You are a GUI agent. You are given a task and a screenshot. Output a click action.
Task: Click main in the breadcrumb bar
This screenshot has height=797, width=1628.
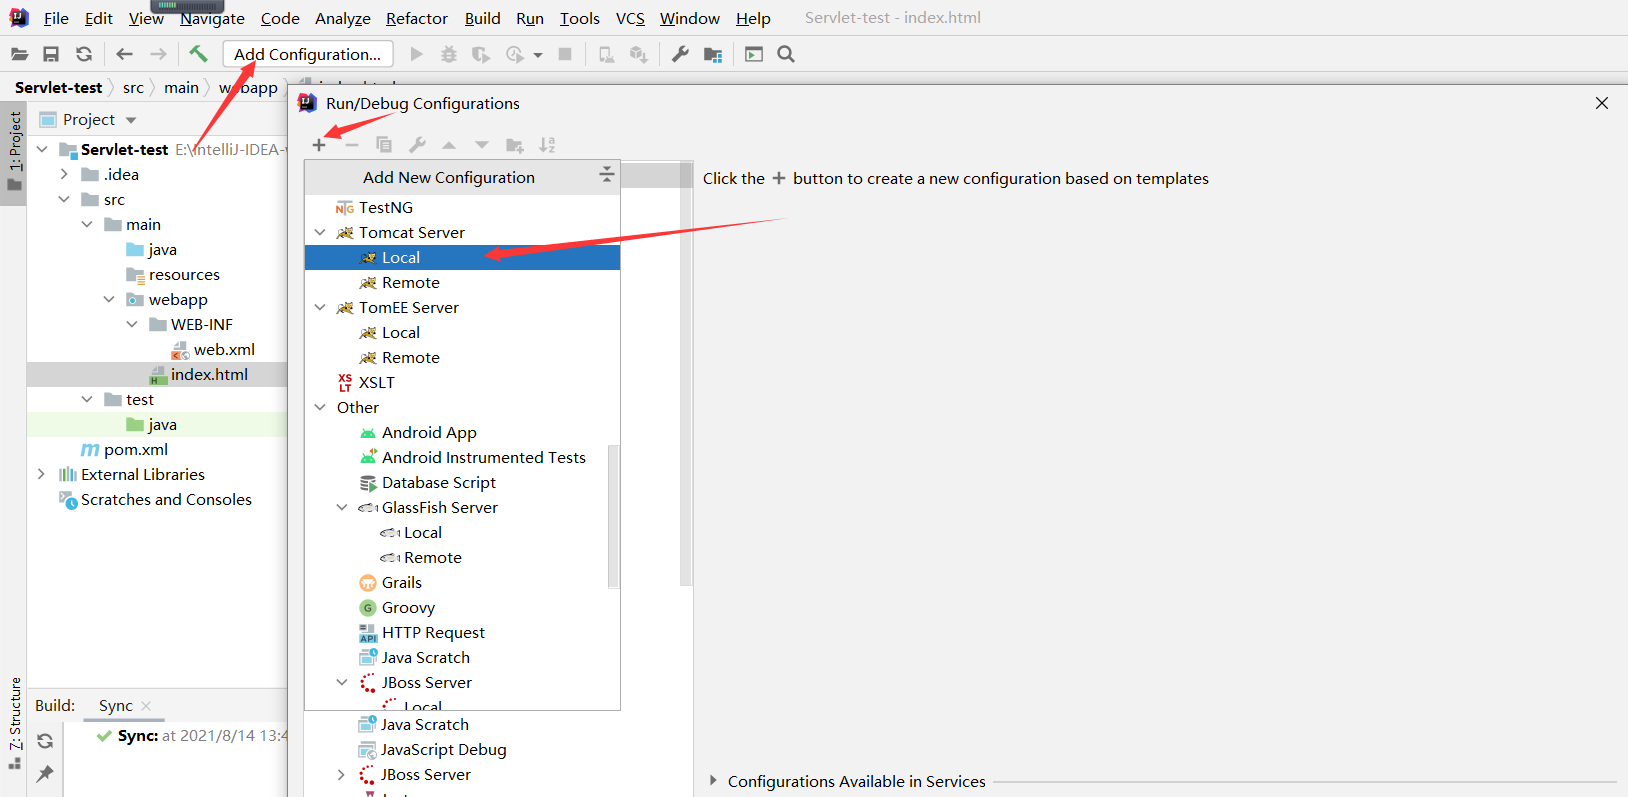coord(181,88)
